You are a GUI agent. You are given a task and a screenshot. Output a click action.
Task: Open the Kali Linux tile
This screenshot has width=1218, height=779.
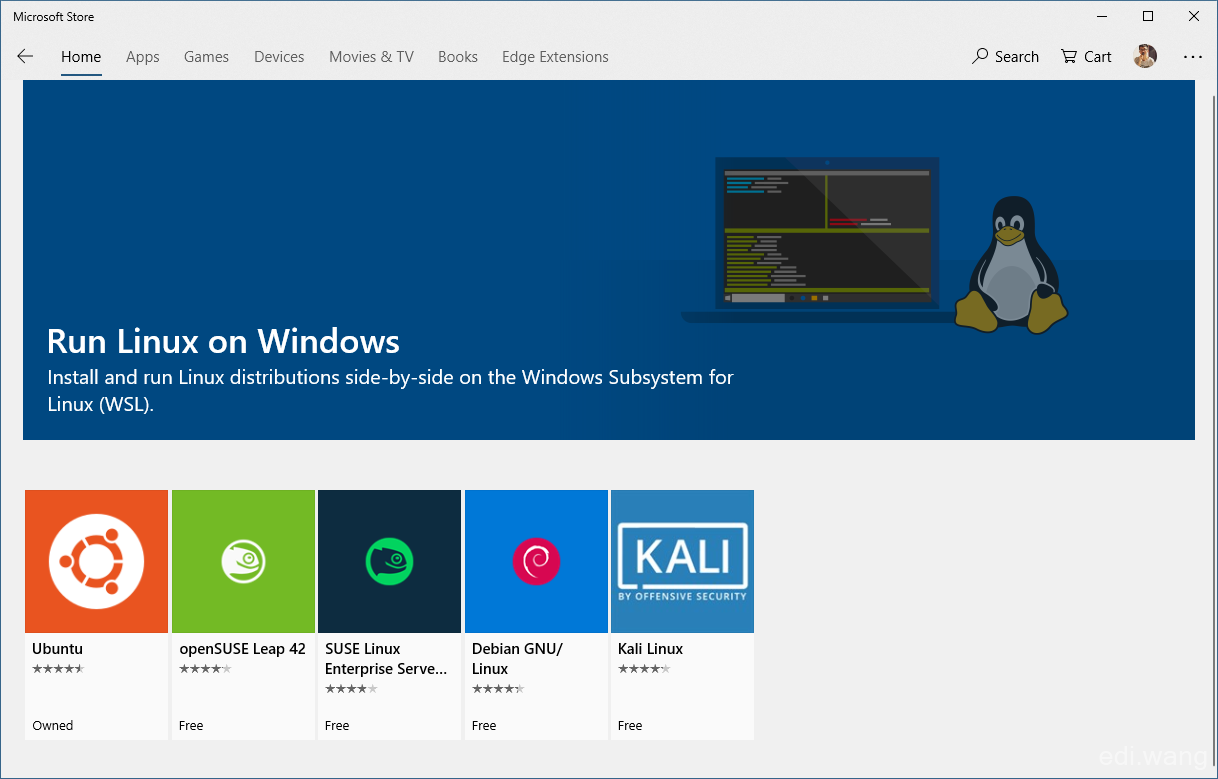tap(682, 614)
